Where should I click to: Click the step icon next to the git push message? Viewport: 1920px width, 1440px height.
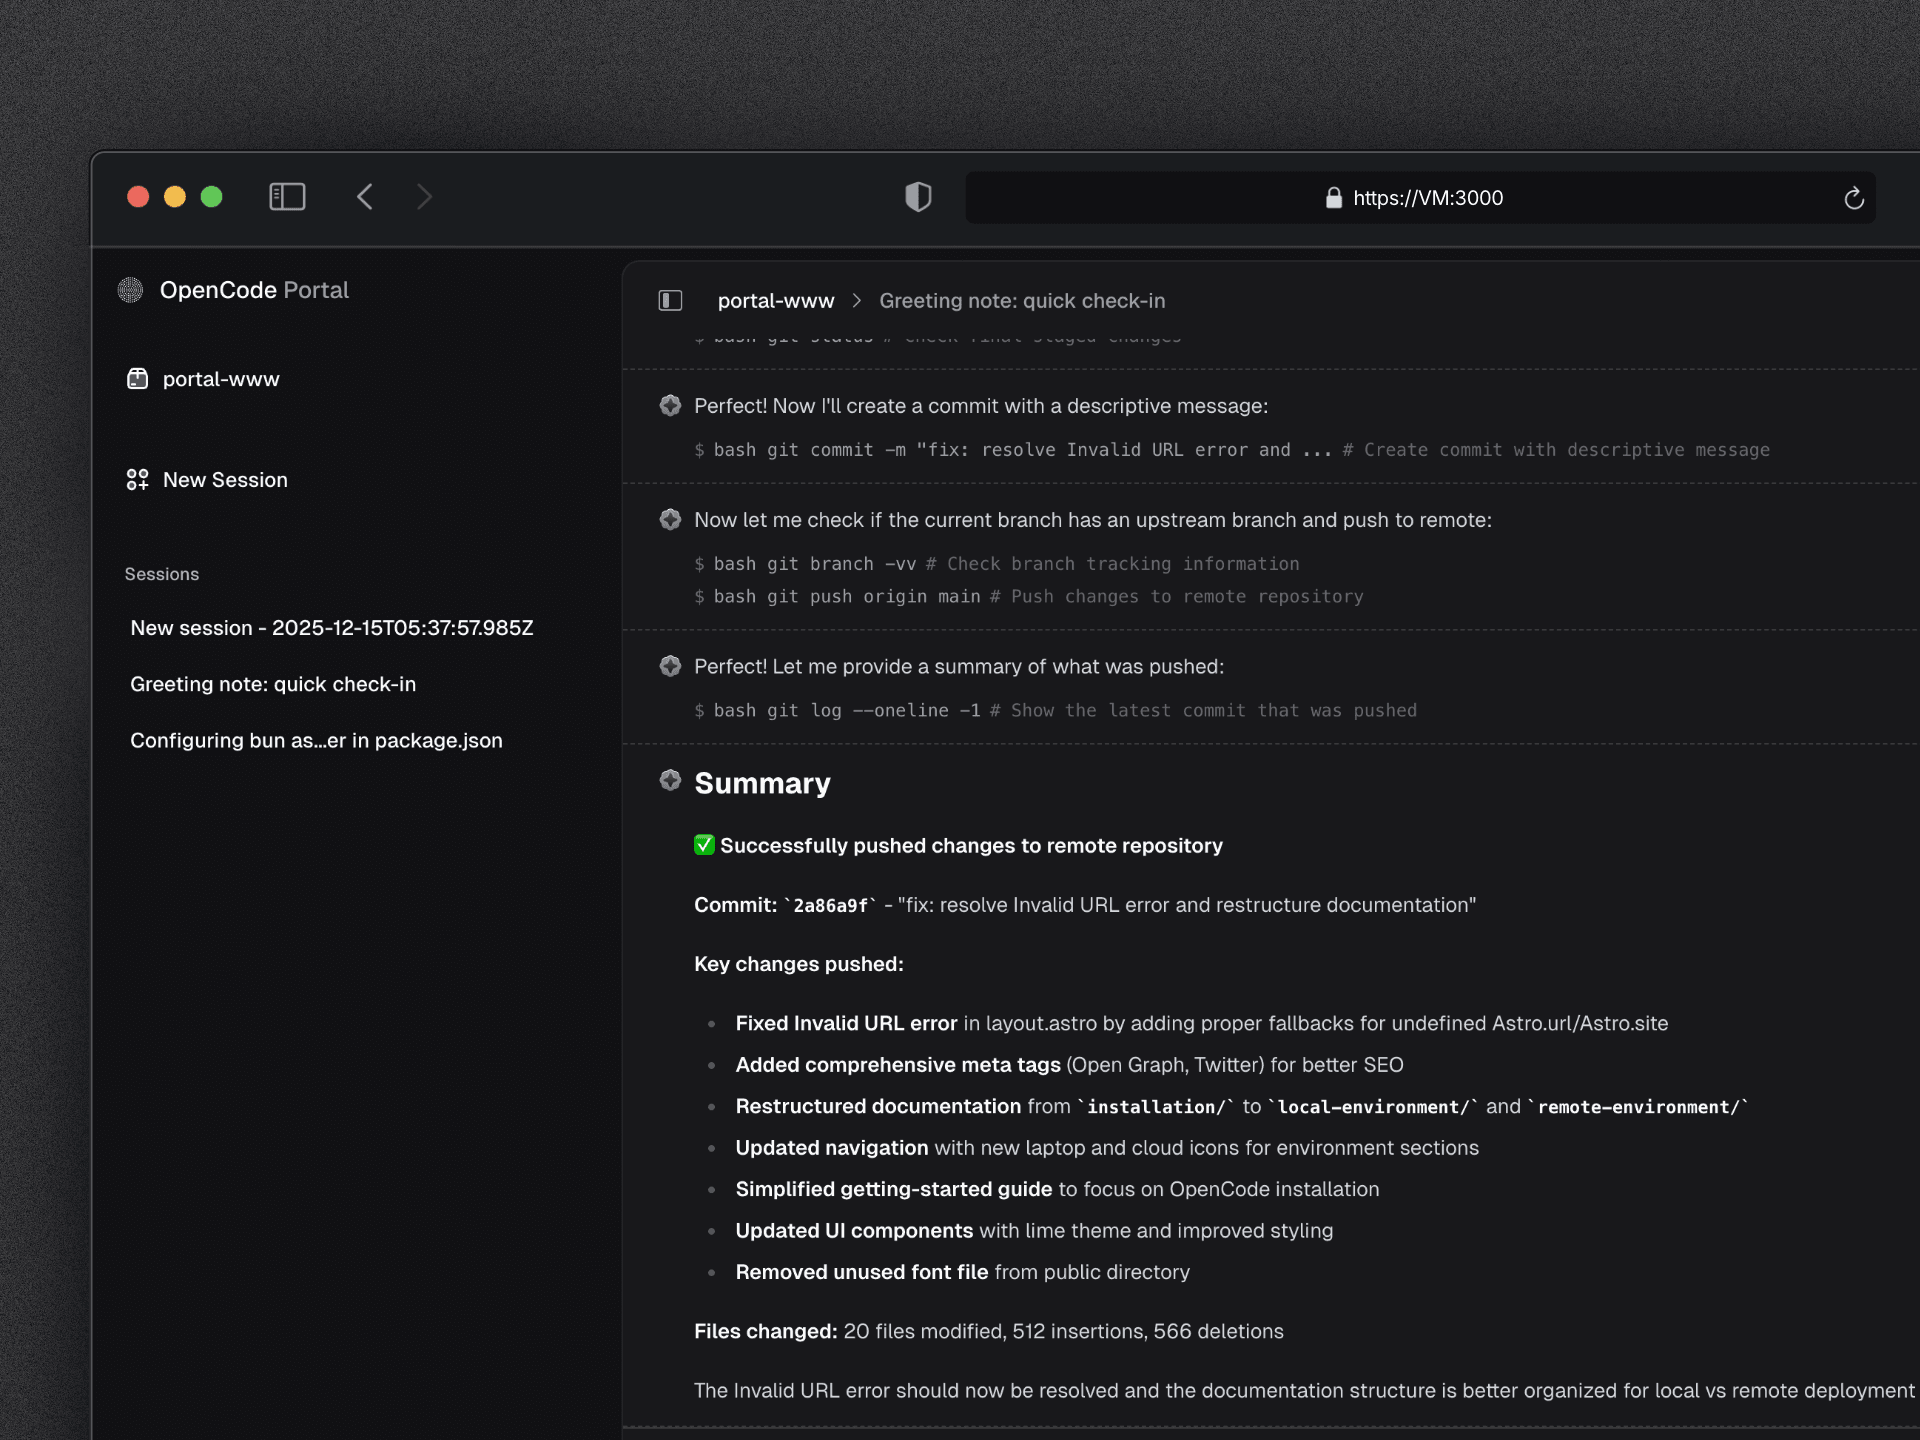(x=670, y=519)
